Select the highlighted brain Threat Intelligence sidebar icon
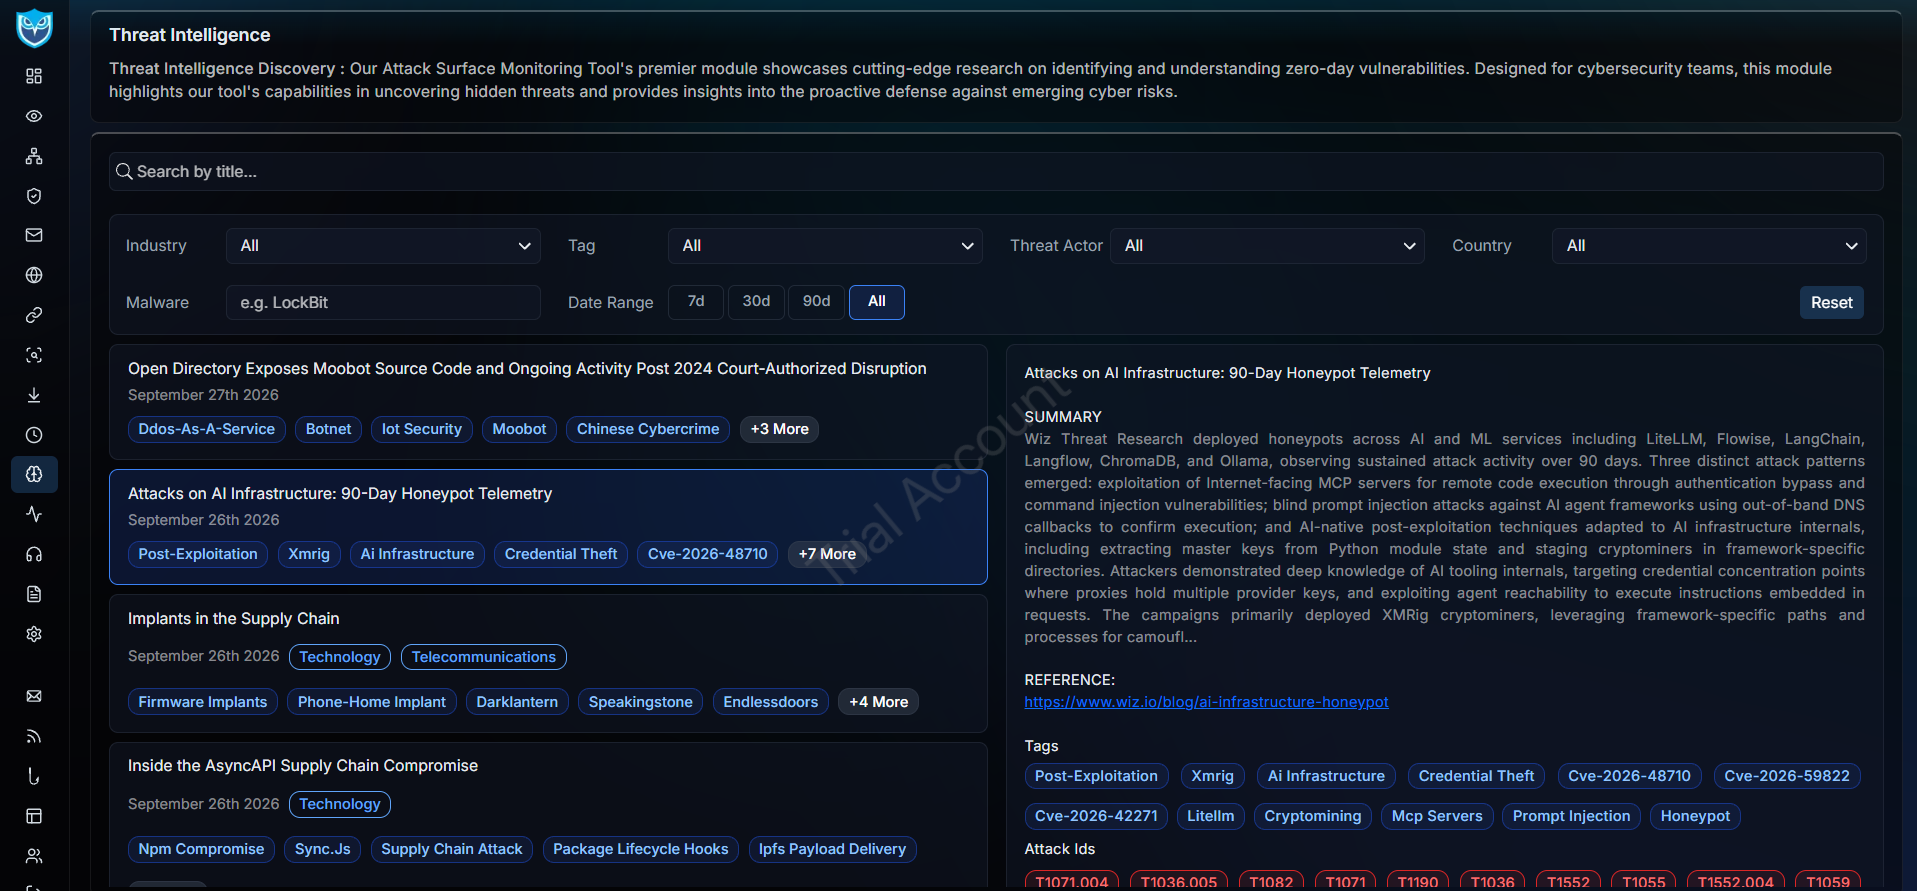This screenshot has width=1917, height=891. (x=34, y=474)
